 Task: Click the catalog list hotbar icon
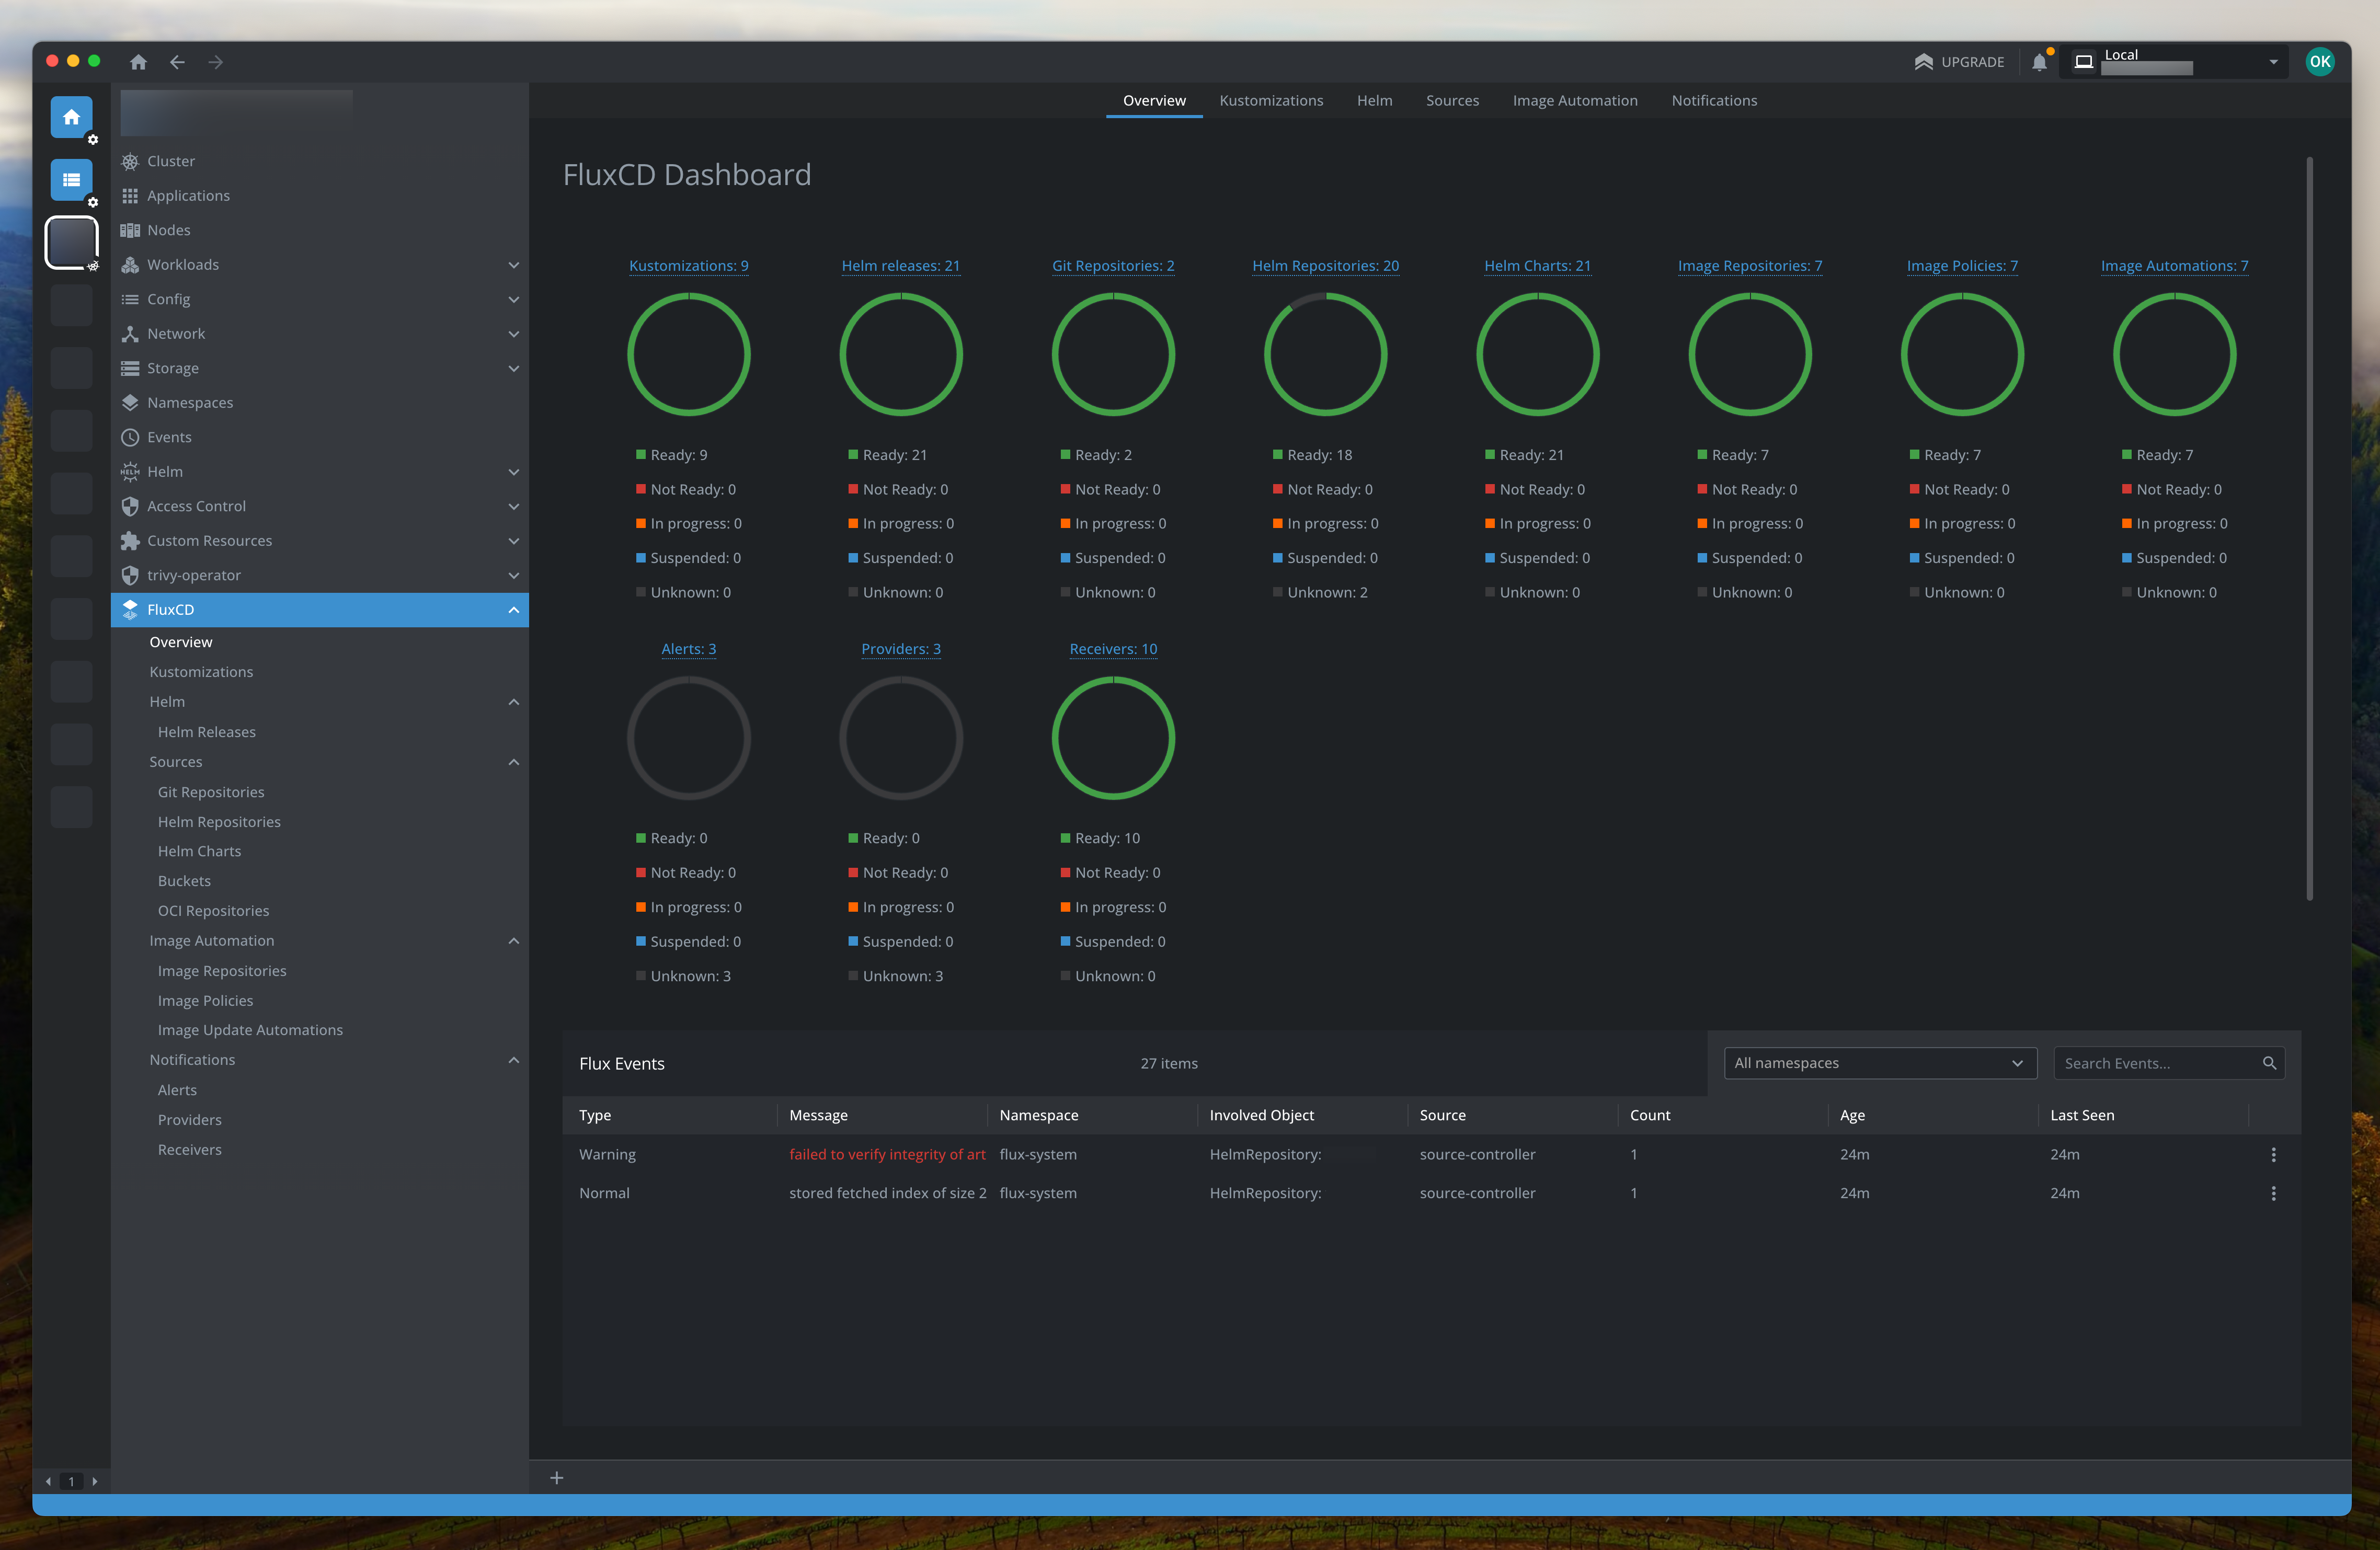click(71, 180)
